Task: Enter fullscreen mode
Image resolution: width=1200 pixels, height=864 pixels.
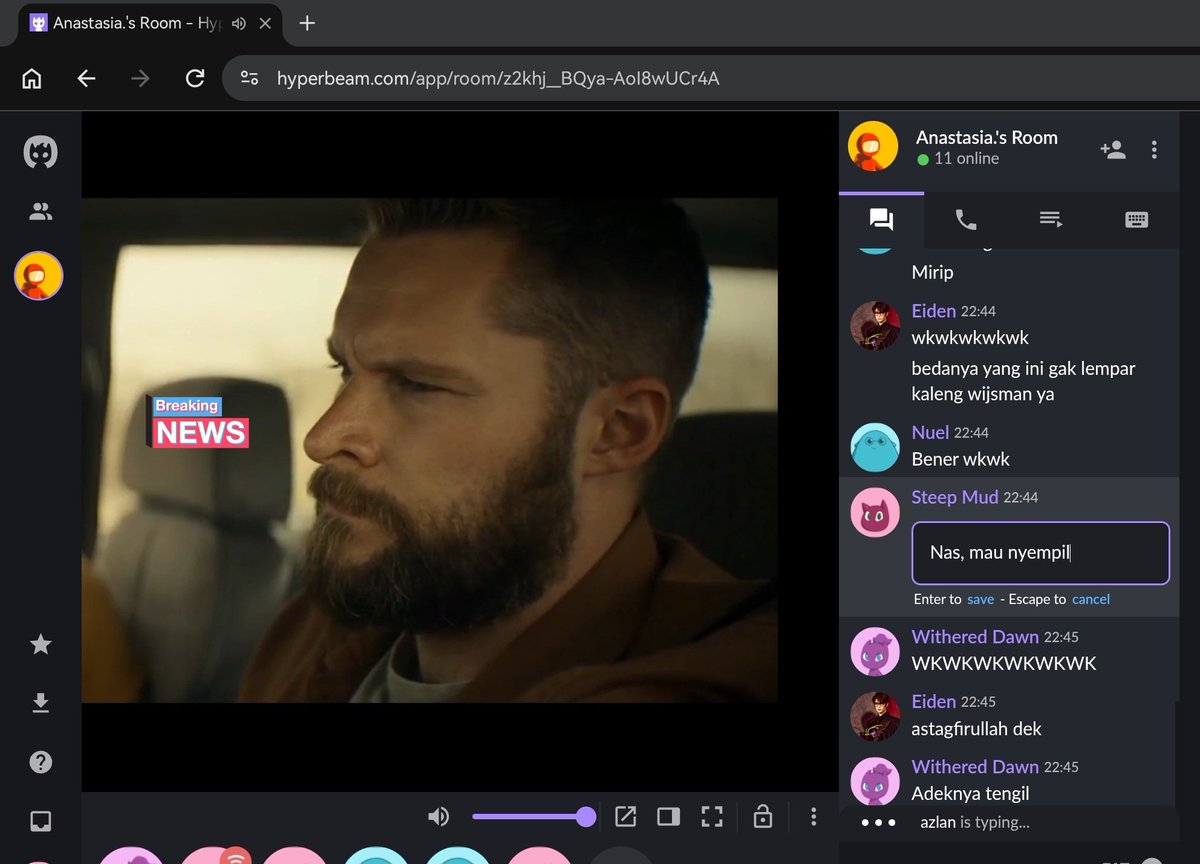Action: click(x=711, y=817)
